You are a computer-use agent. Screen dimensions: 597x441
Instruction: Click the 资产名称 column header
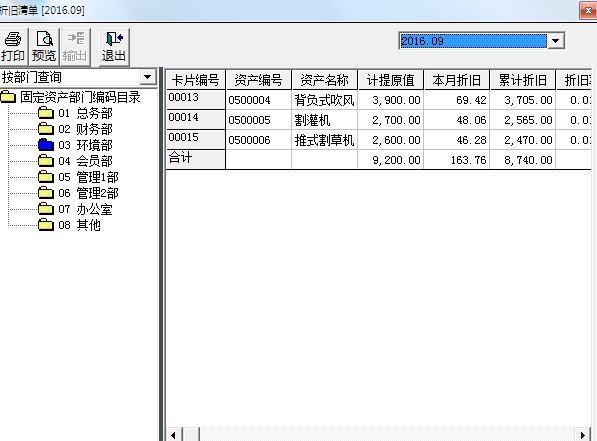324,80
